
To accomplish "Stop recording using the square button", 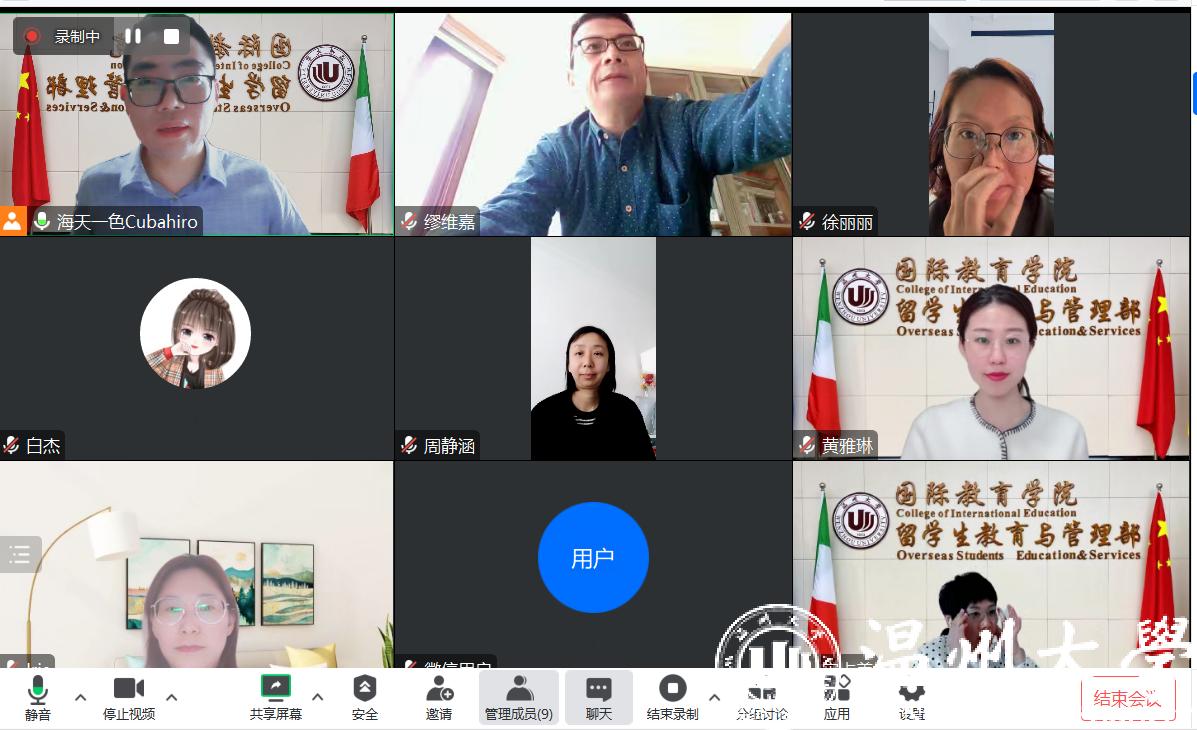I will [x=171, y=36].
